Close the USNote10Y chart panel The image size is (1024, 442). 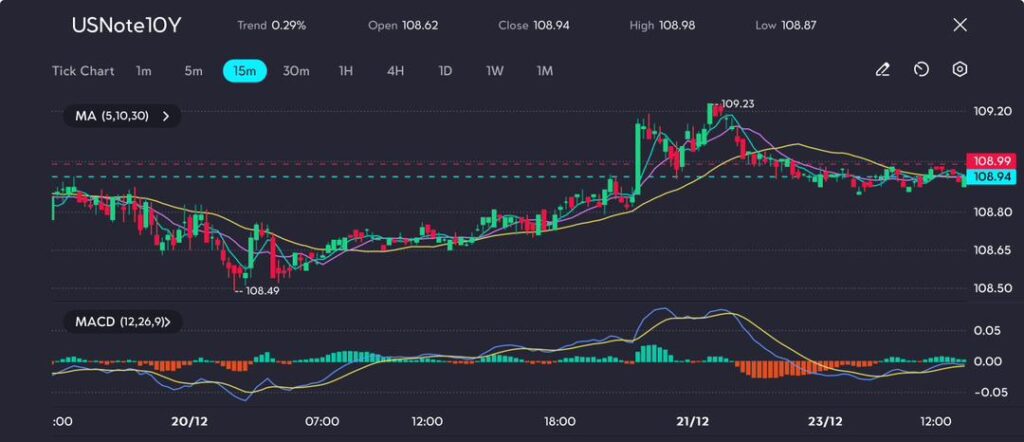click(960, 25)
